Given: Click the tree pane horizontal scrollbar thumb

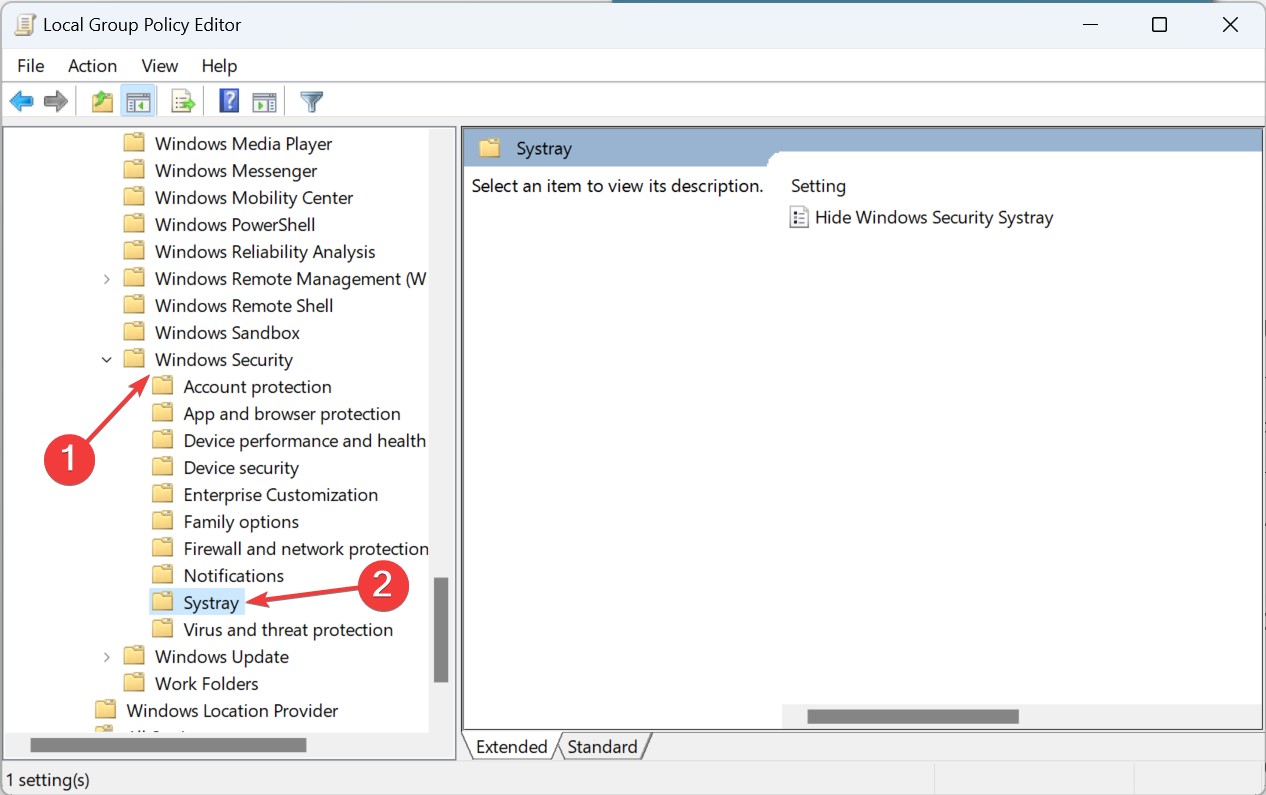Looking at the screenshot, I should [x=168, y=745].
